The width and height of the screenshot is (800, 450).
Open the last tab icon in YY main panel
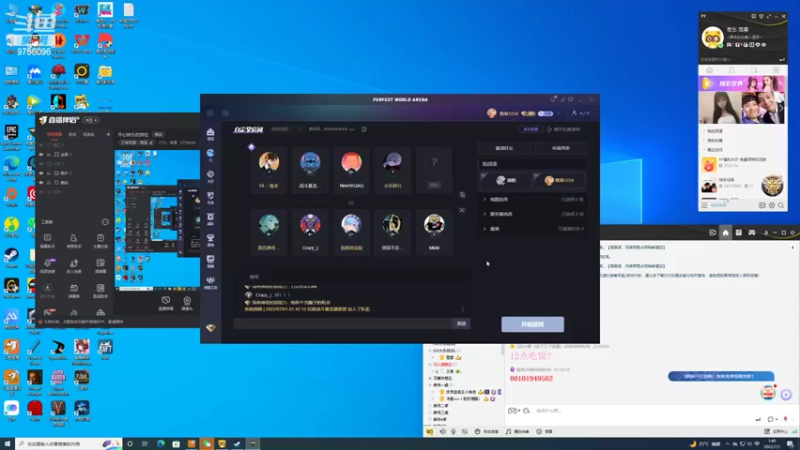point(776,70)
